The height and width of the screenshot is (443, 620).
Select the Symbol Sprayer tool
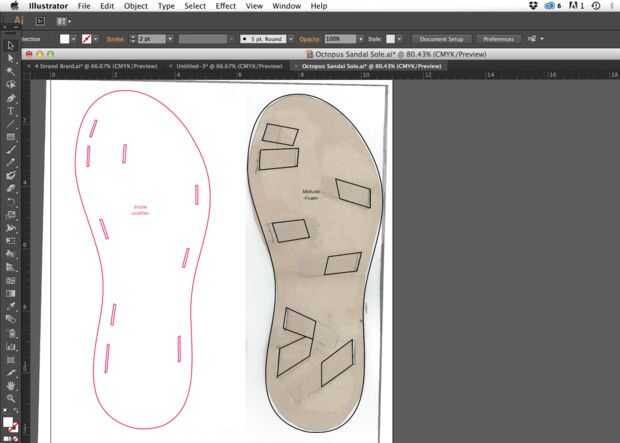(x=11, y=333)
